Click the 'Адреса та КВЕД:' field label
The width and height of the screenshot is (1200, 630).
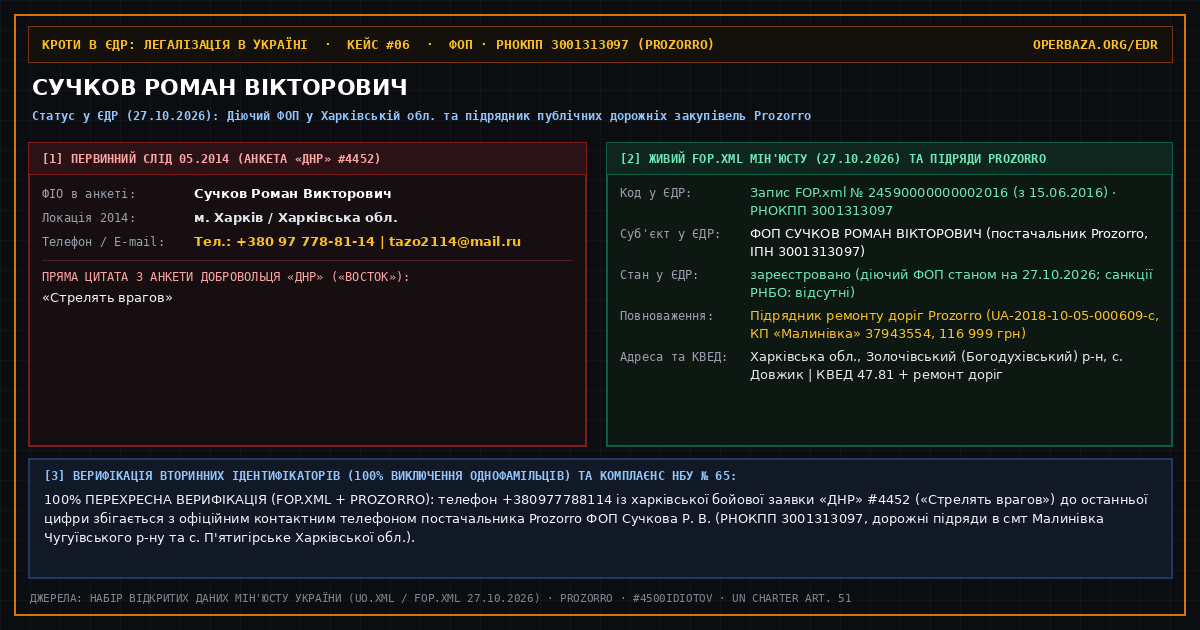pos(674,357)
